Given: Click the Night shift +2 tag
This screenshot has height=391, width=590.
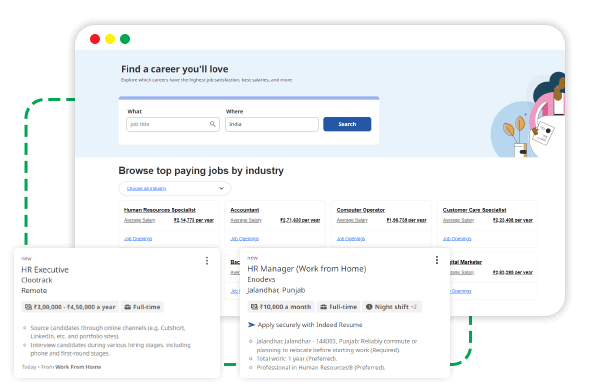Looking at the screenshot, I should 392,307.
